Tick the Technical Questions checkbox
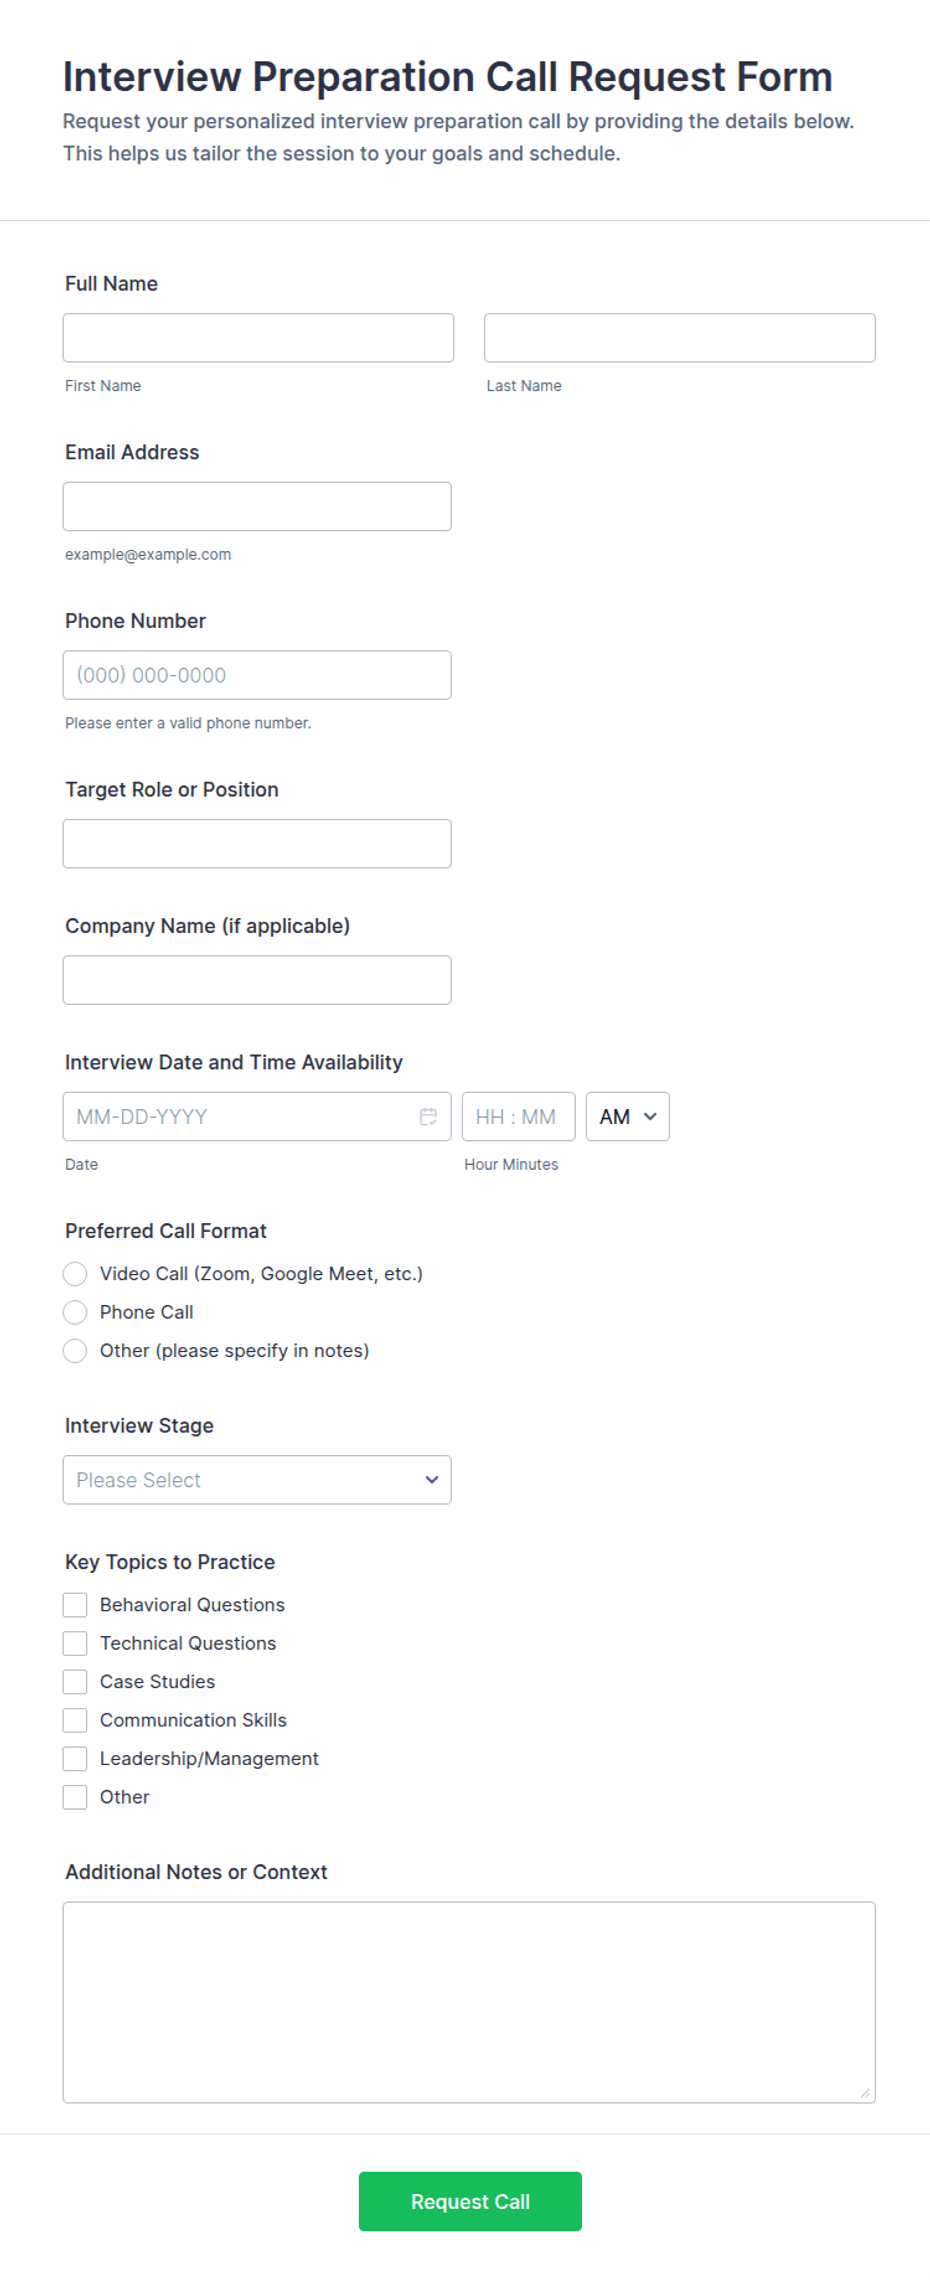 75,1642
